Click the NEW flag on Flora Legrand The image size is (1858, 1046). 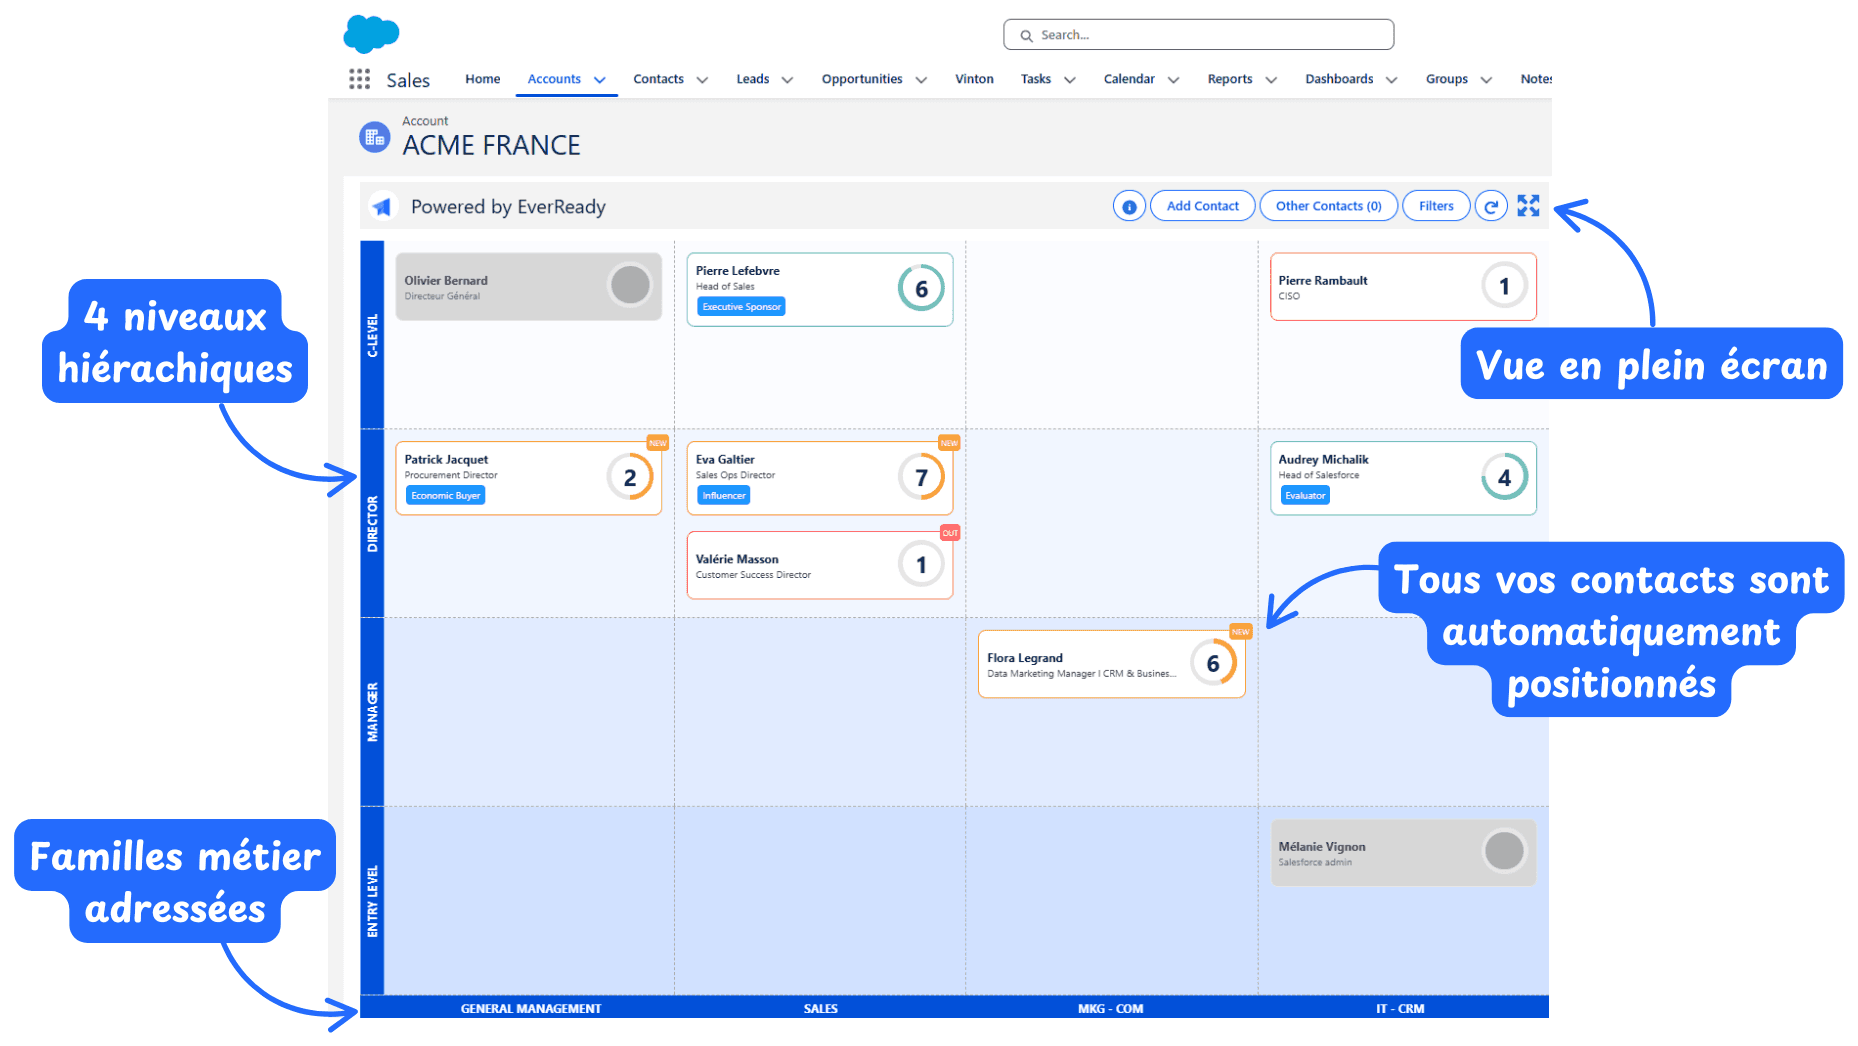tap(1240, 632)
